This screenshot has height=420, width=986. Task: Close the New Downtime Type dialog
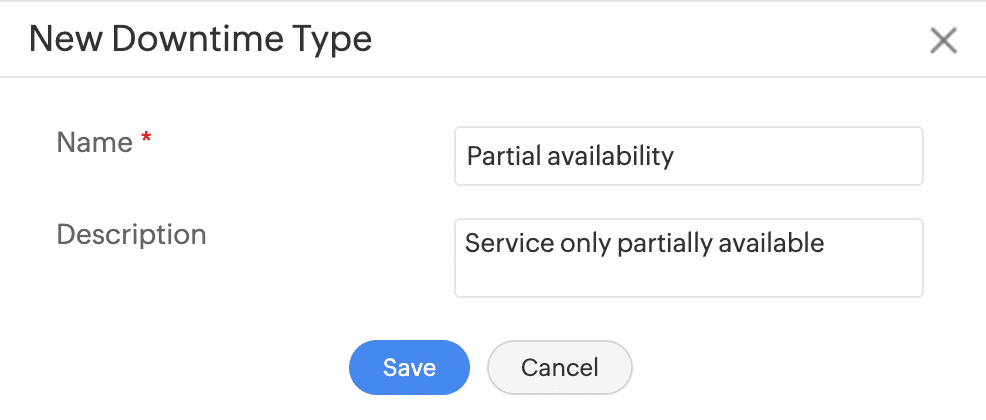pyautogui.click(x=943, y=40)
